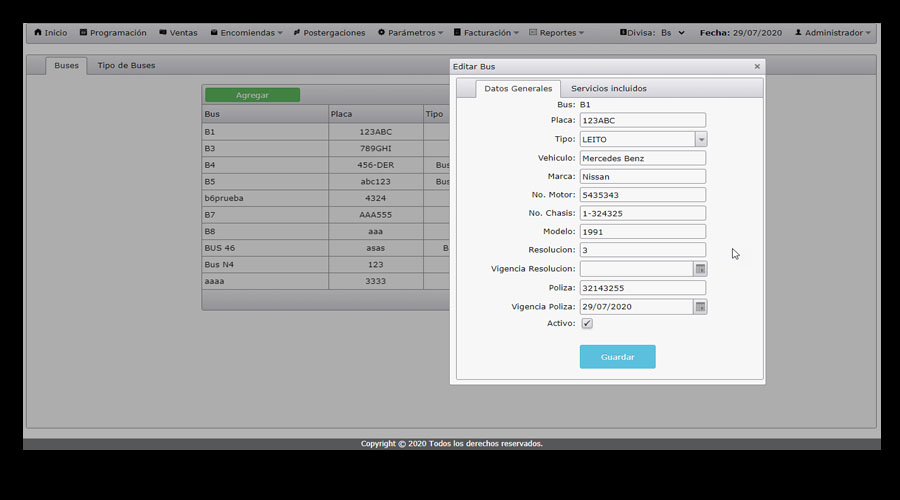
Task: Select the Bus N4 row
Action: click(x=326, y=265)
